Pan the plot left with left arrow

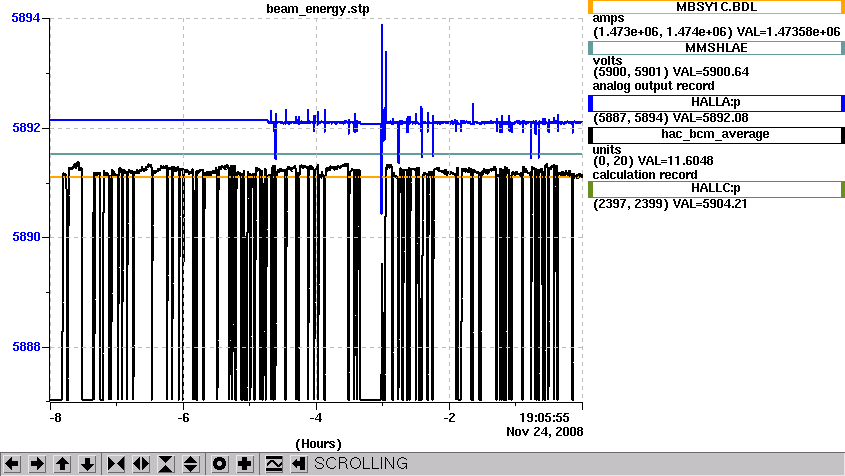click(12, 464)
